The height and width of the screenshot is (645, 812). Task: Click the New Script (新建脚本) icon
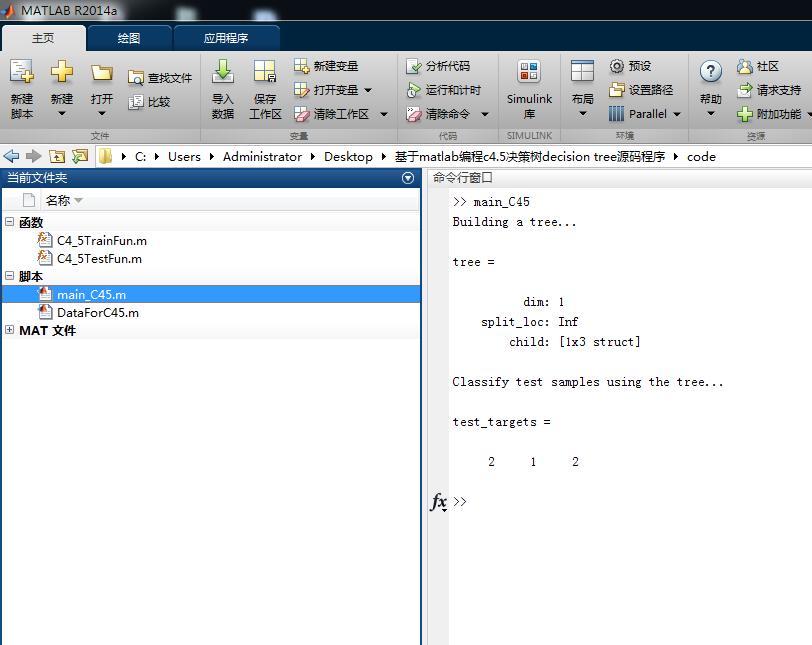tap(22, 71)
